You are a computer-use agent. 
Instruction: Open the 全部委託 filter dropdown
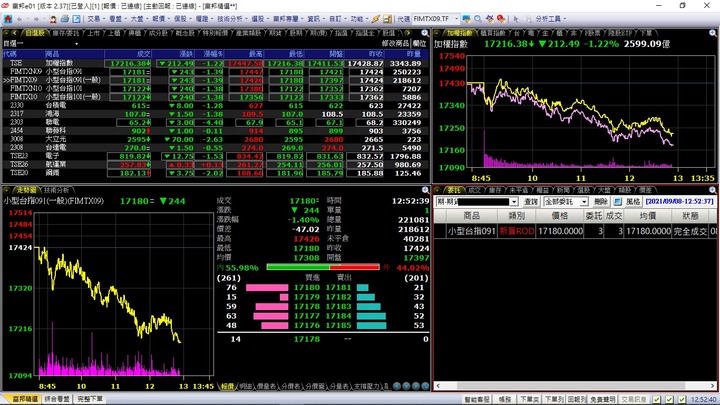click(584, 202)
